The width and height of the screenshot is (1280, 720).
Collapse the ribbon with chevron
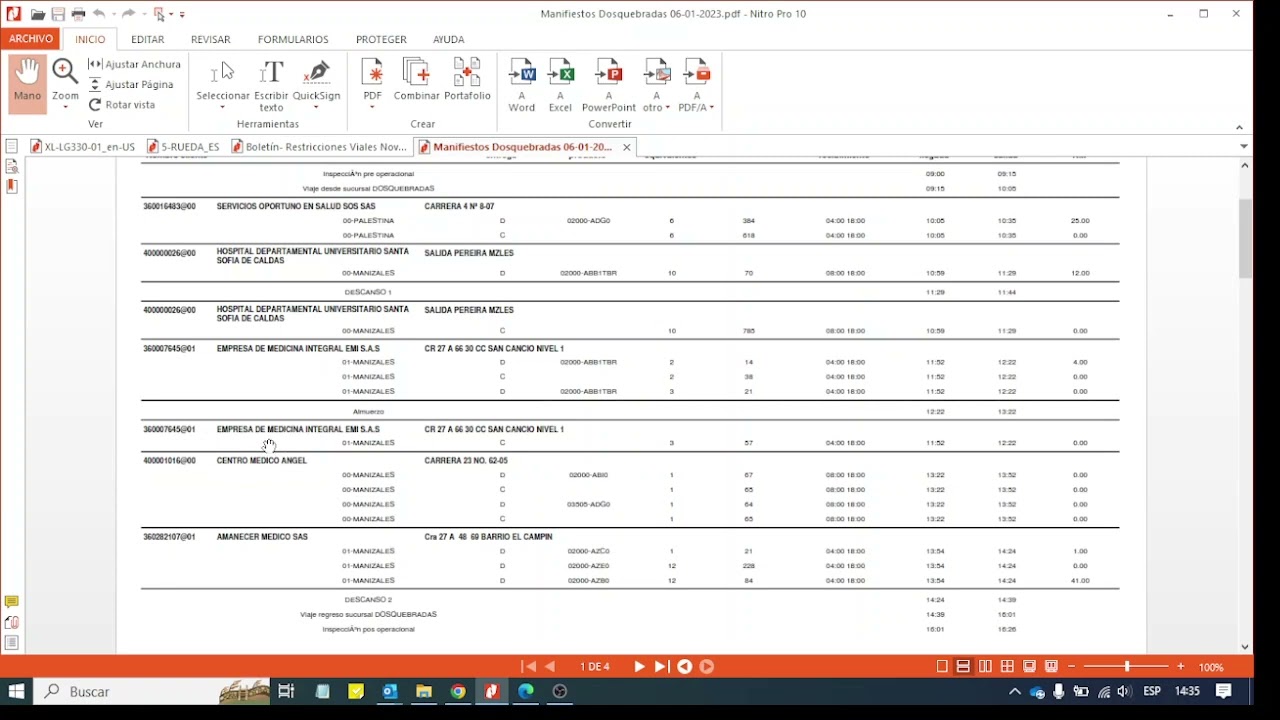coord(1239,127)
